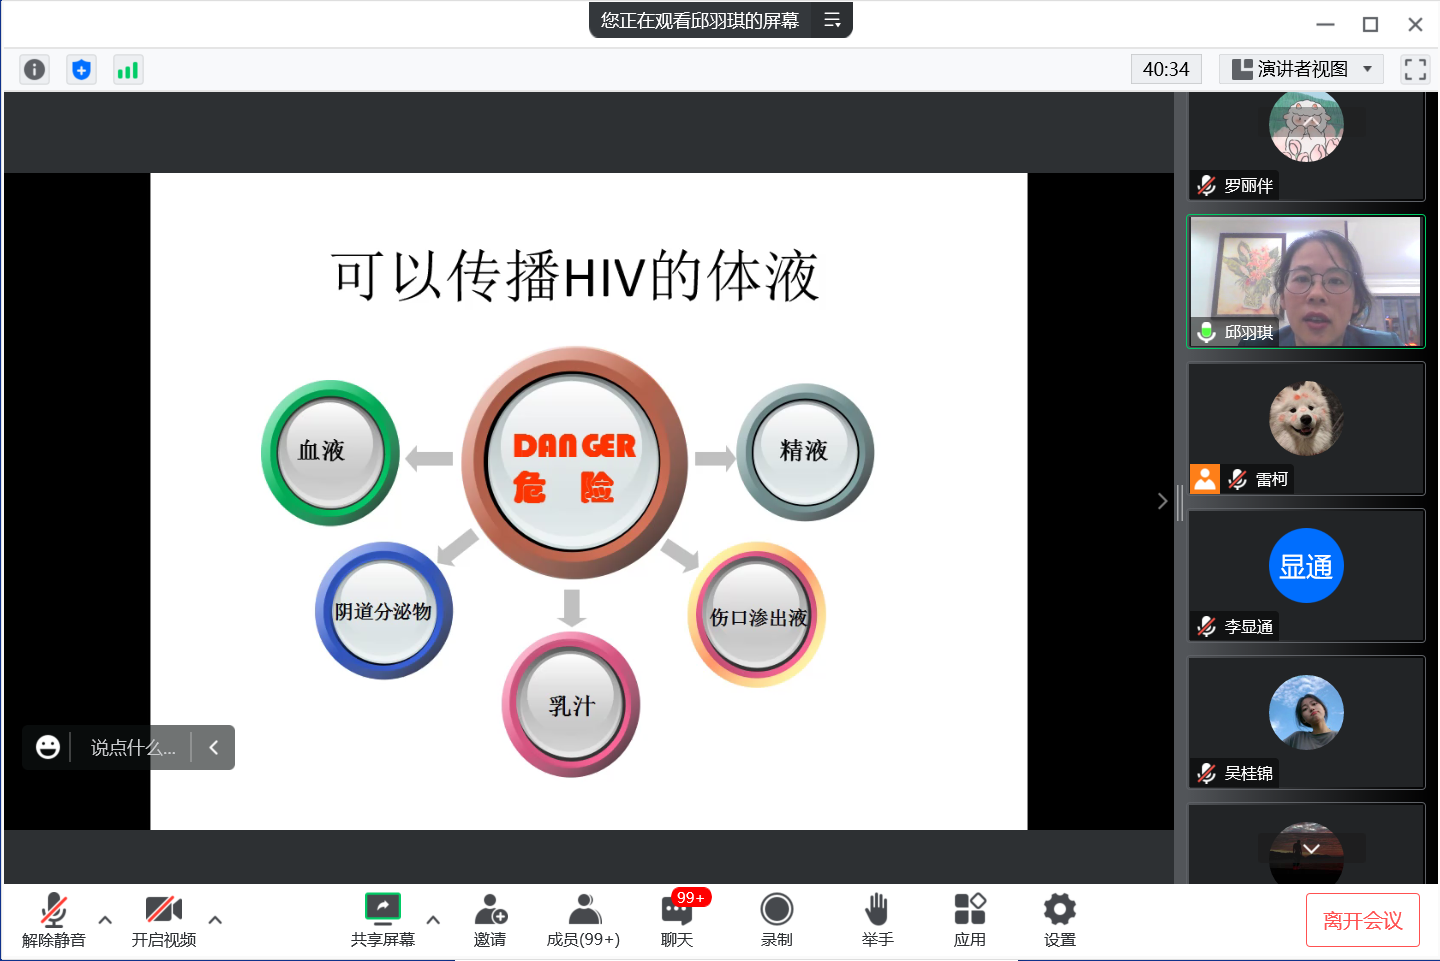Open the 演讲者视图 view dropdown
The image size is (1440, 961).
pos(1301,69)
